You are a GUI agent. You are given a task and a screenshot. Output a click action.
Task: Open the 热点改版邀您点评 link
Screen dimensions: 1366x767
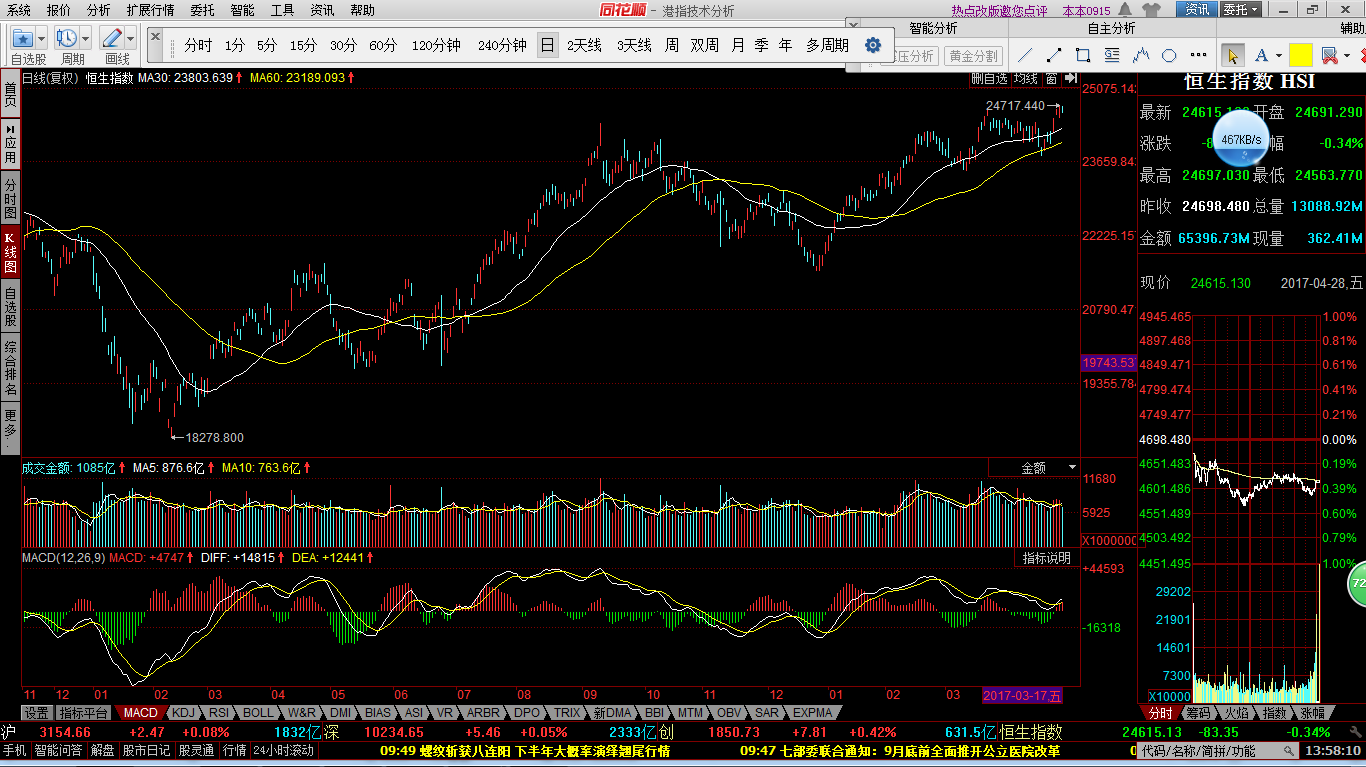click(x=999, y=11)
